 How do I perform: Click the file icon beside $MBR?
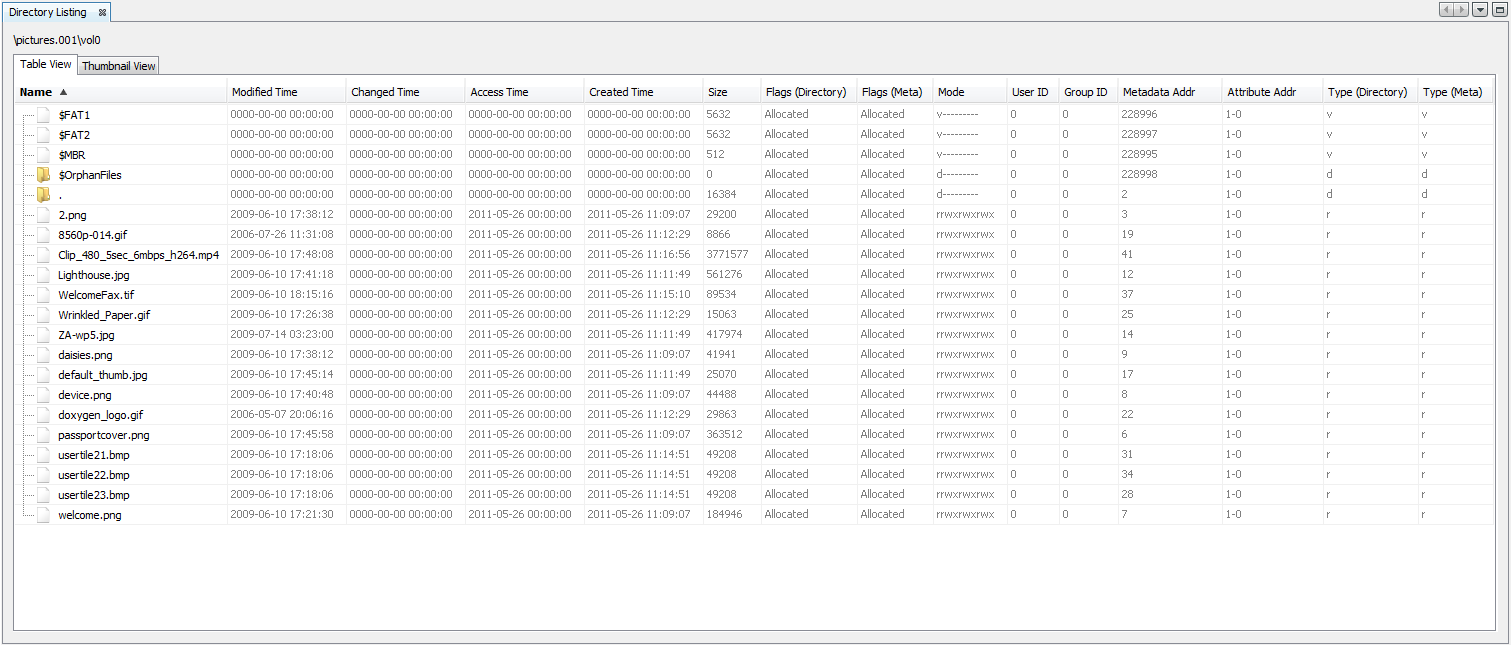click(x=42, y=154)
